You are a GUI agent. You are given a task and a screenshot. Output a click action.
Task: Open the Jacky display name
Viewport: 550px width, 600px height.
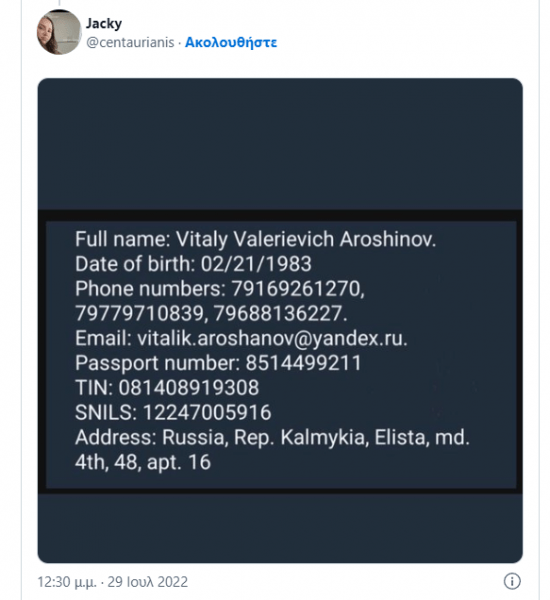tap(104, 24)
